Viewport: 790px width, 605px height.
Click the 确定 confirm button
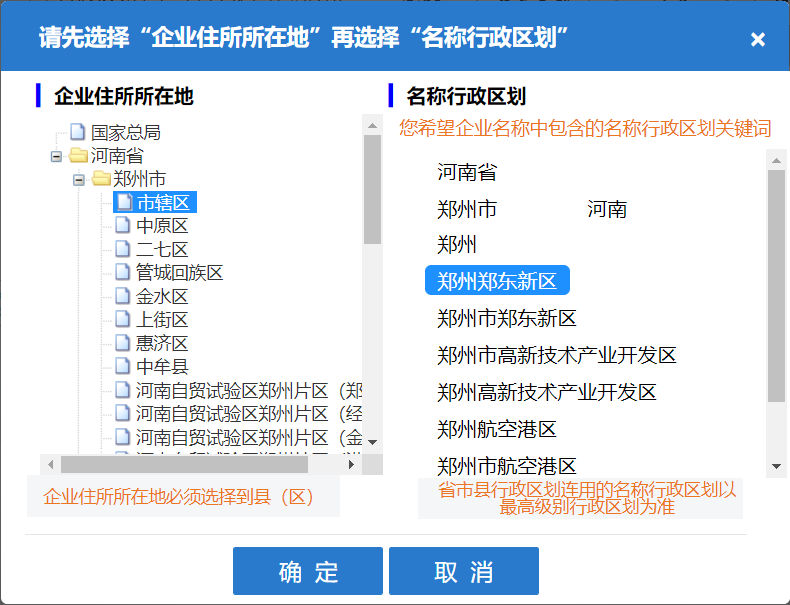pos(308,571)
